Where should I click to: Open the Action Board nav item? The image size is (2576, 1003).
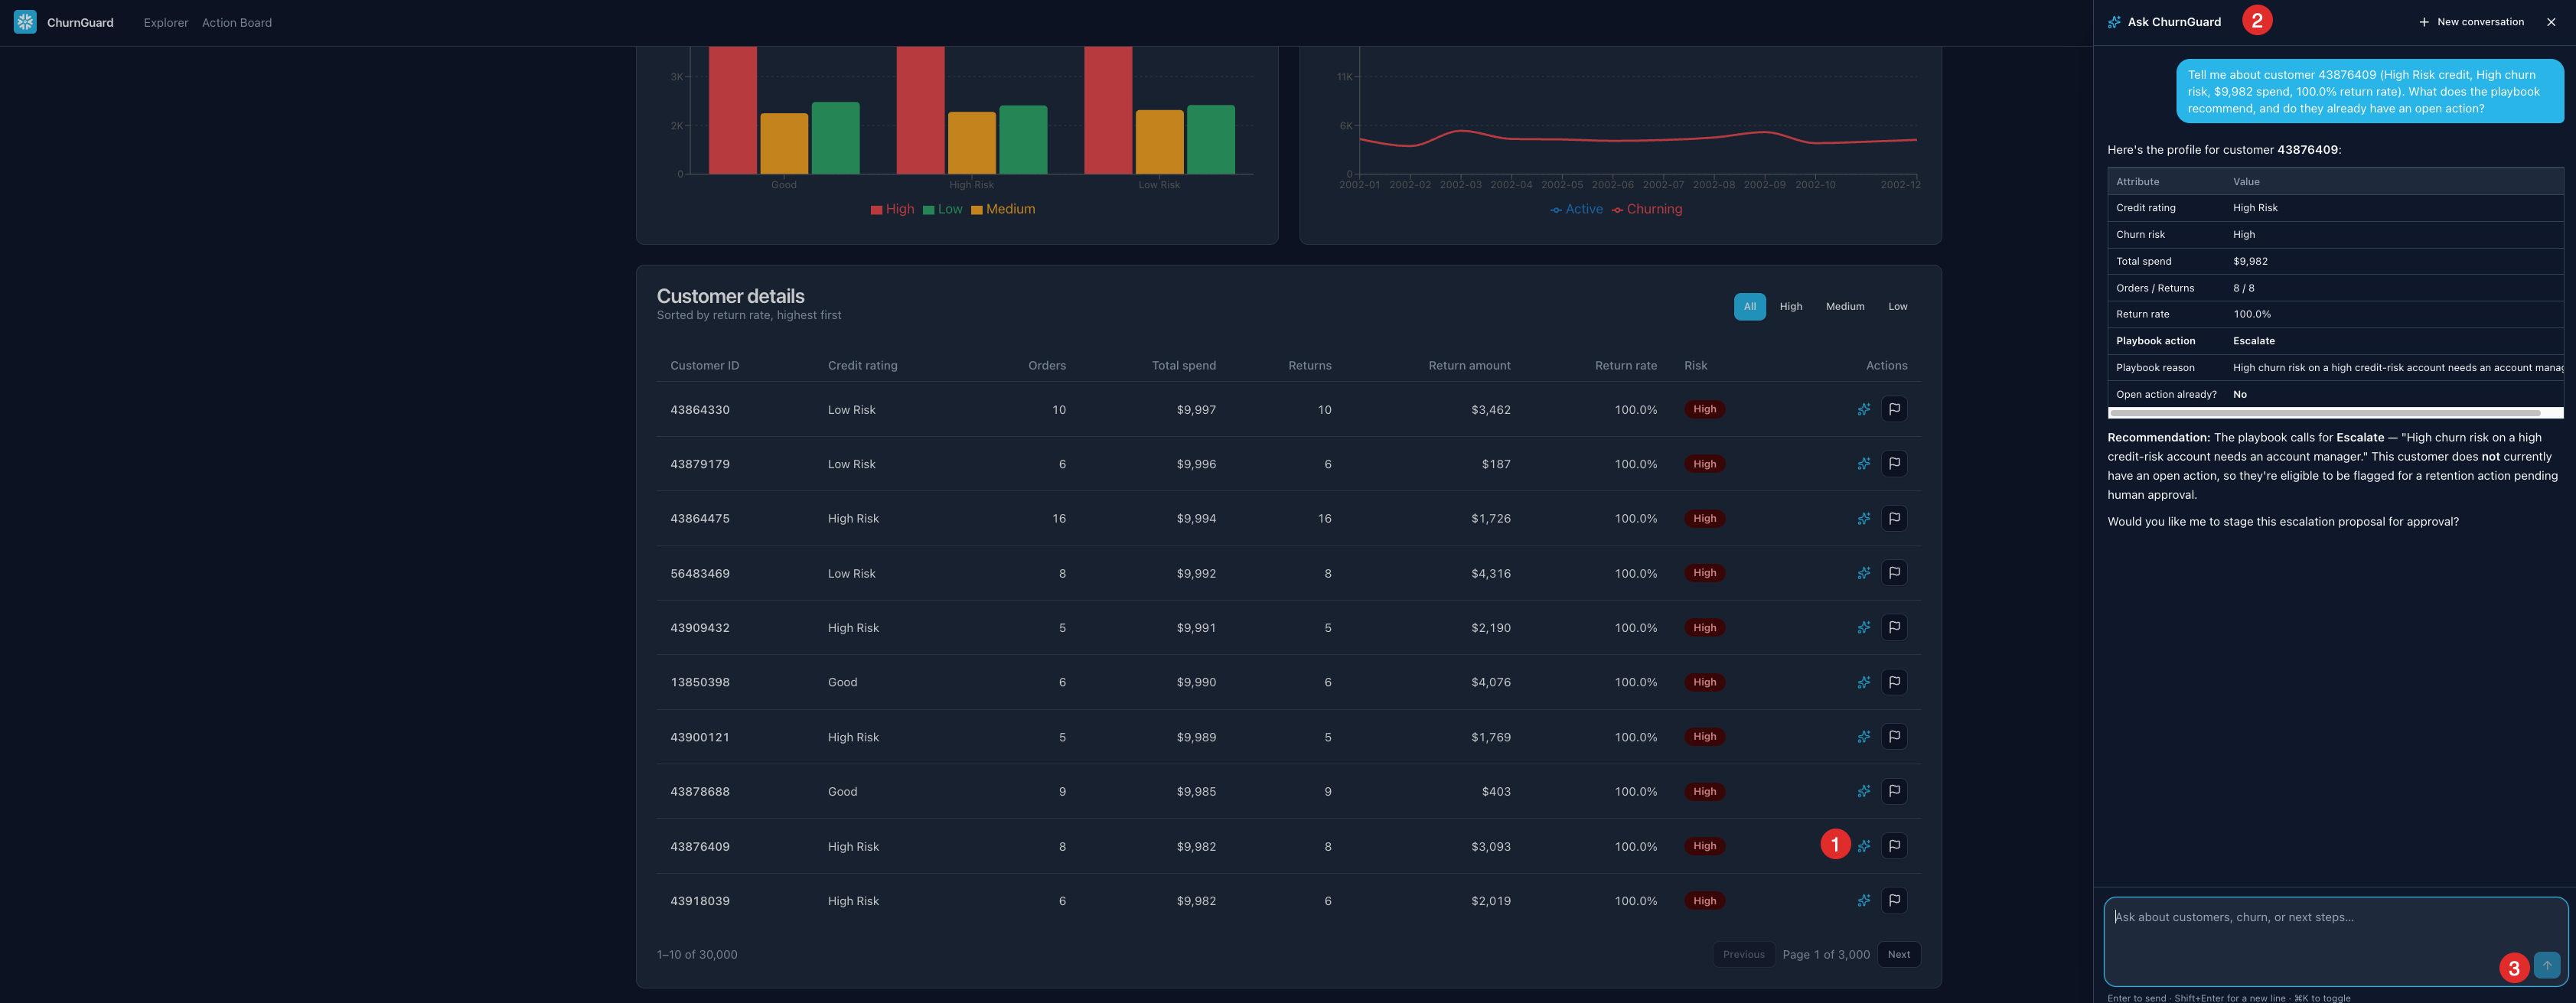point(237,23)
